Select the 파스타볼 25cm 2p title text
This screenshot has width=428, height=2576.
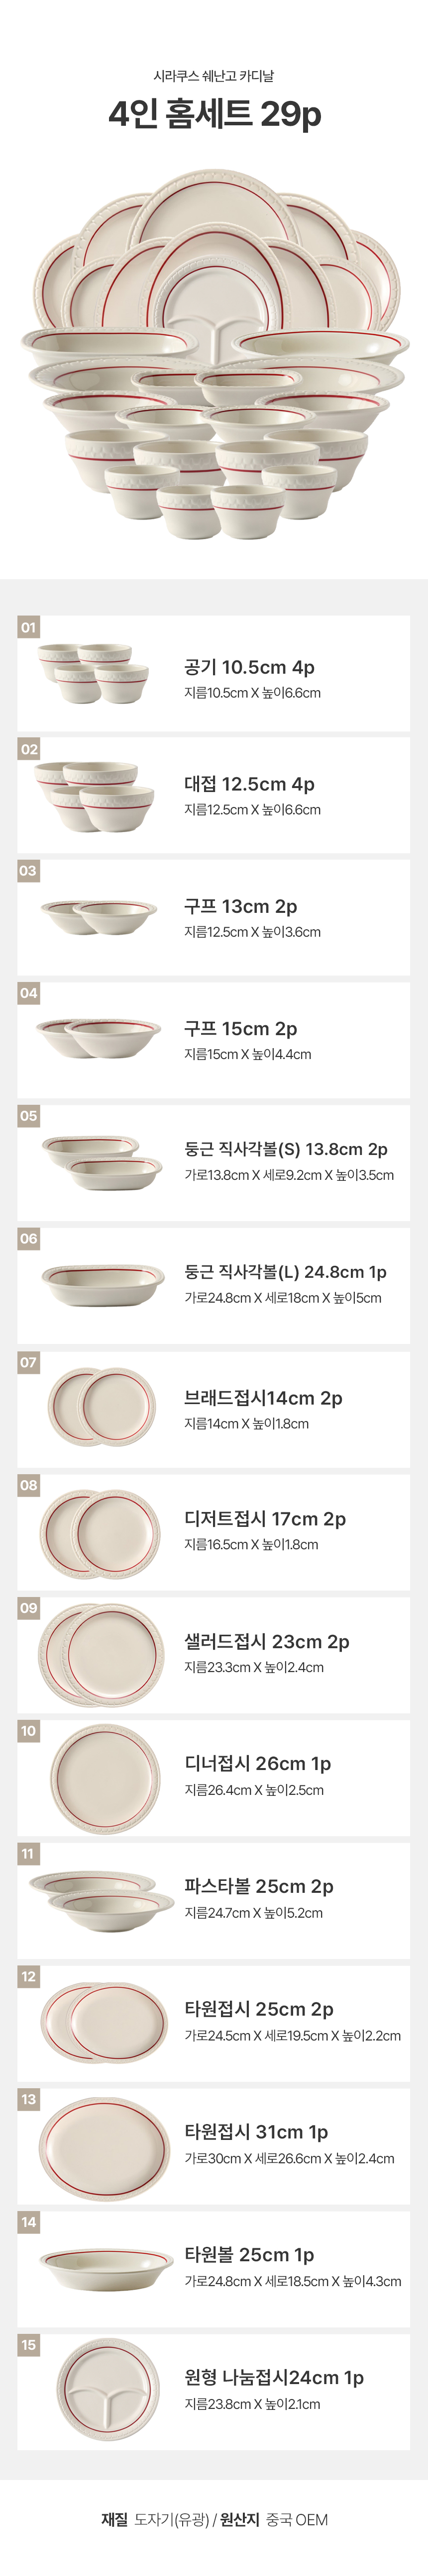tap(258, 1886)
